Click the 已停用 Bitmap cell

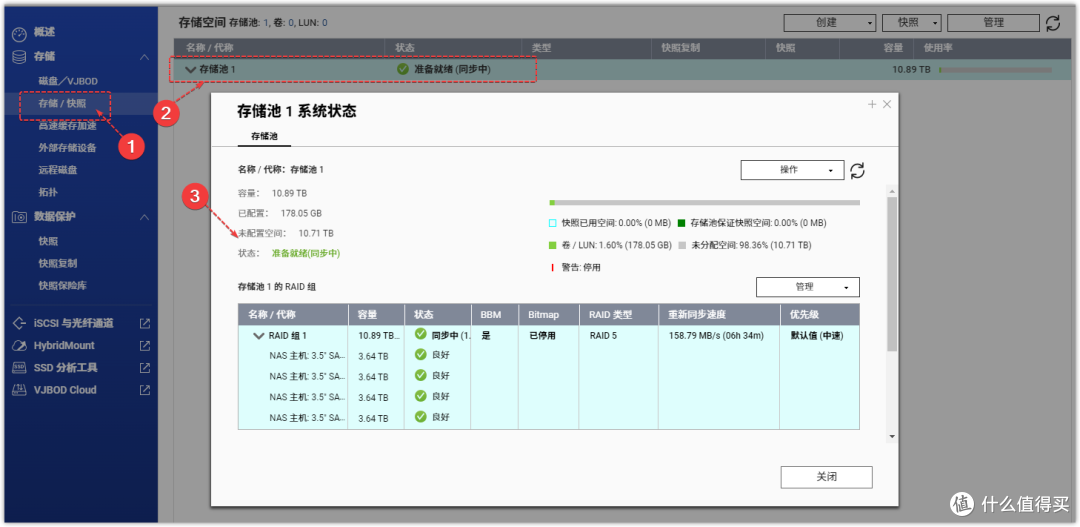click(541, 336)
